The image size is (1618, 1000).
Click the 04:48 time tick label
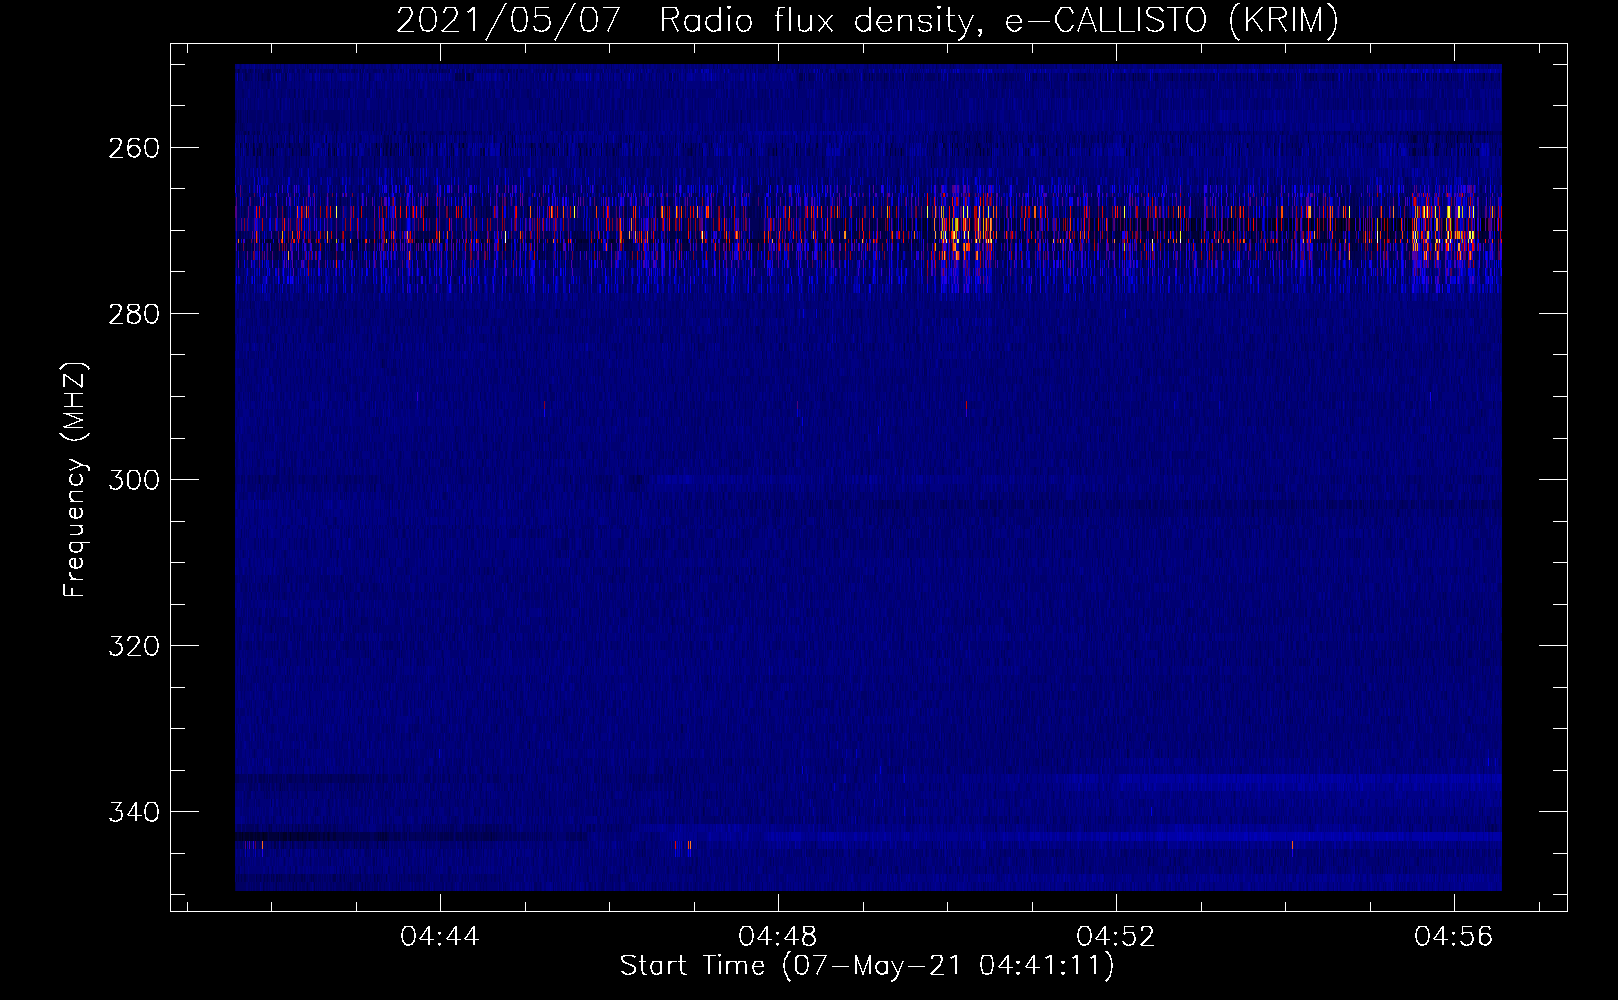[778, 936]
